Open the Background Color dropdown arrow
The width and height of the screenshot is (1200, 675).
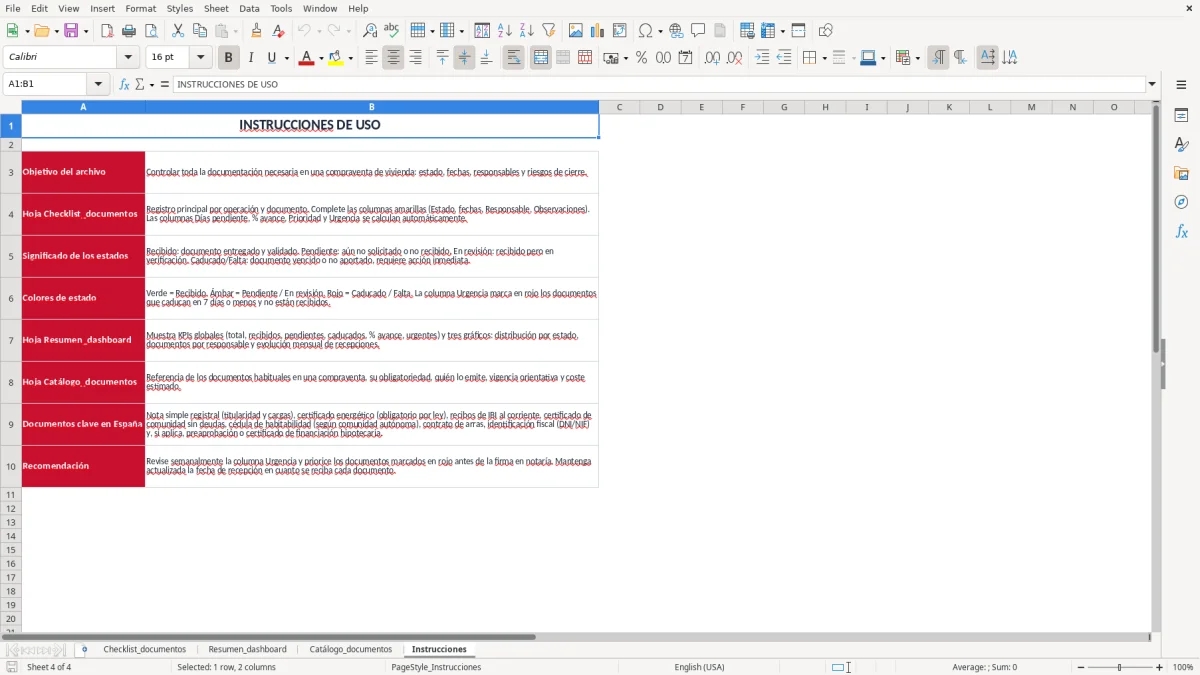click(350, 58)
